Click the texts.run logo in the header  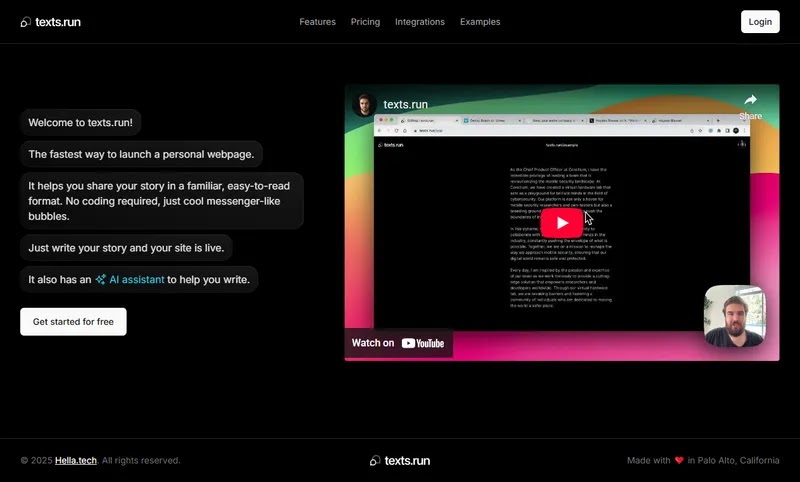point(51,22)
